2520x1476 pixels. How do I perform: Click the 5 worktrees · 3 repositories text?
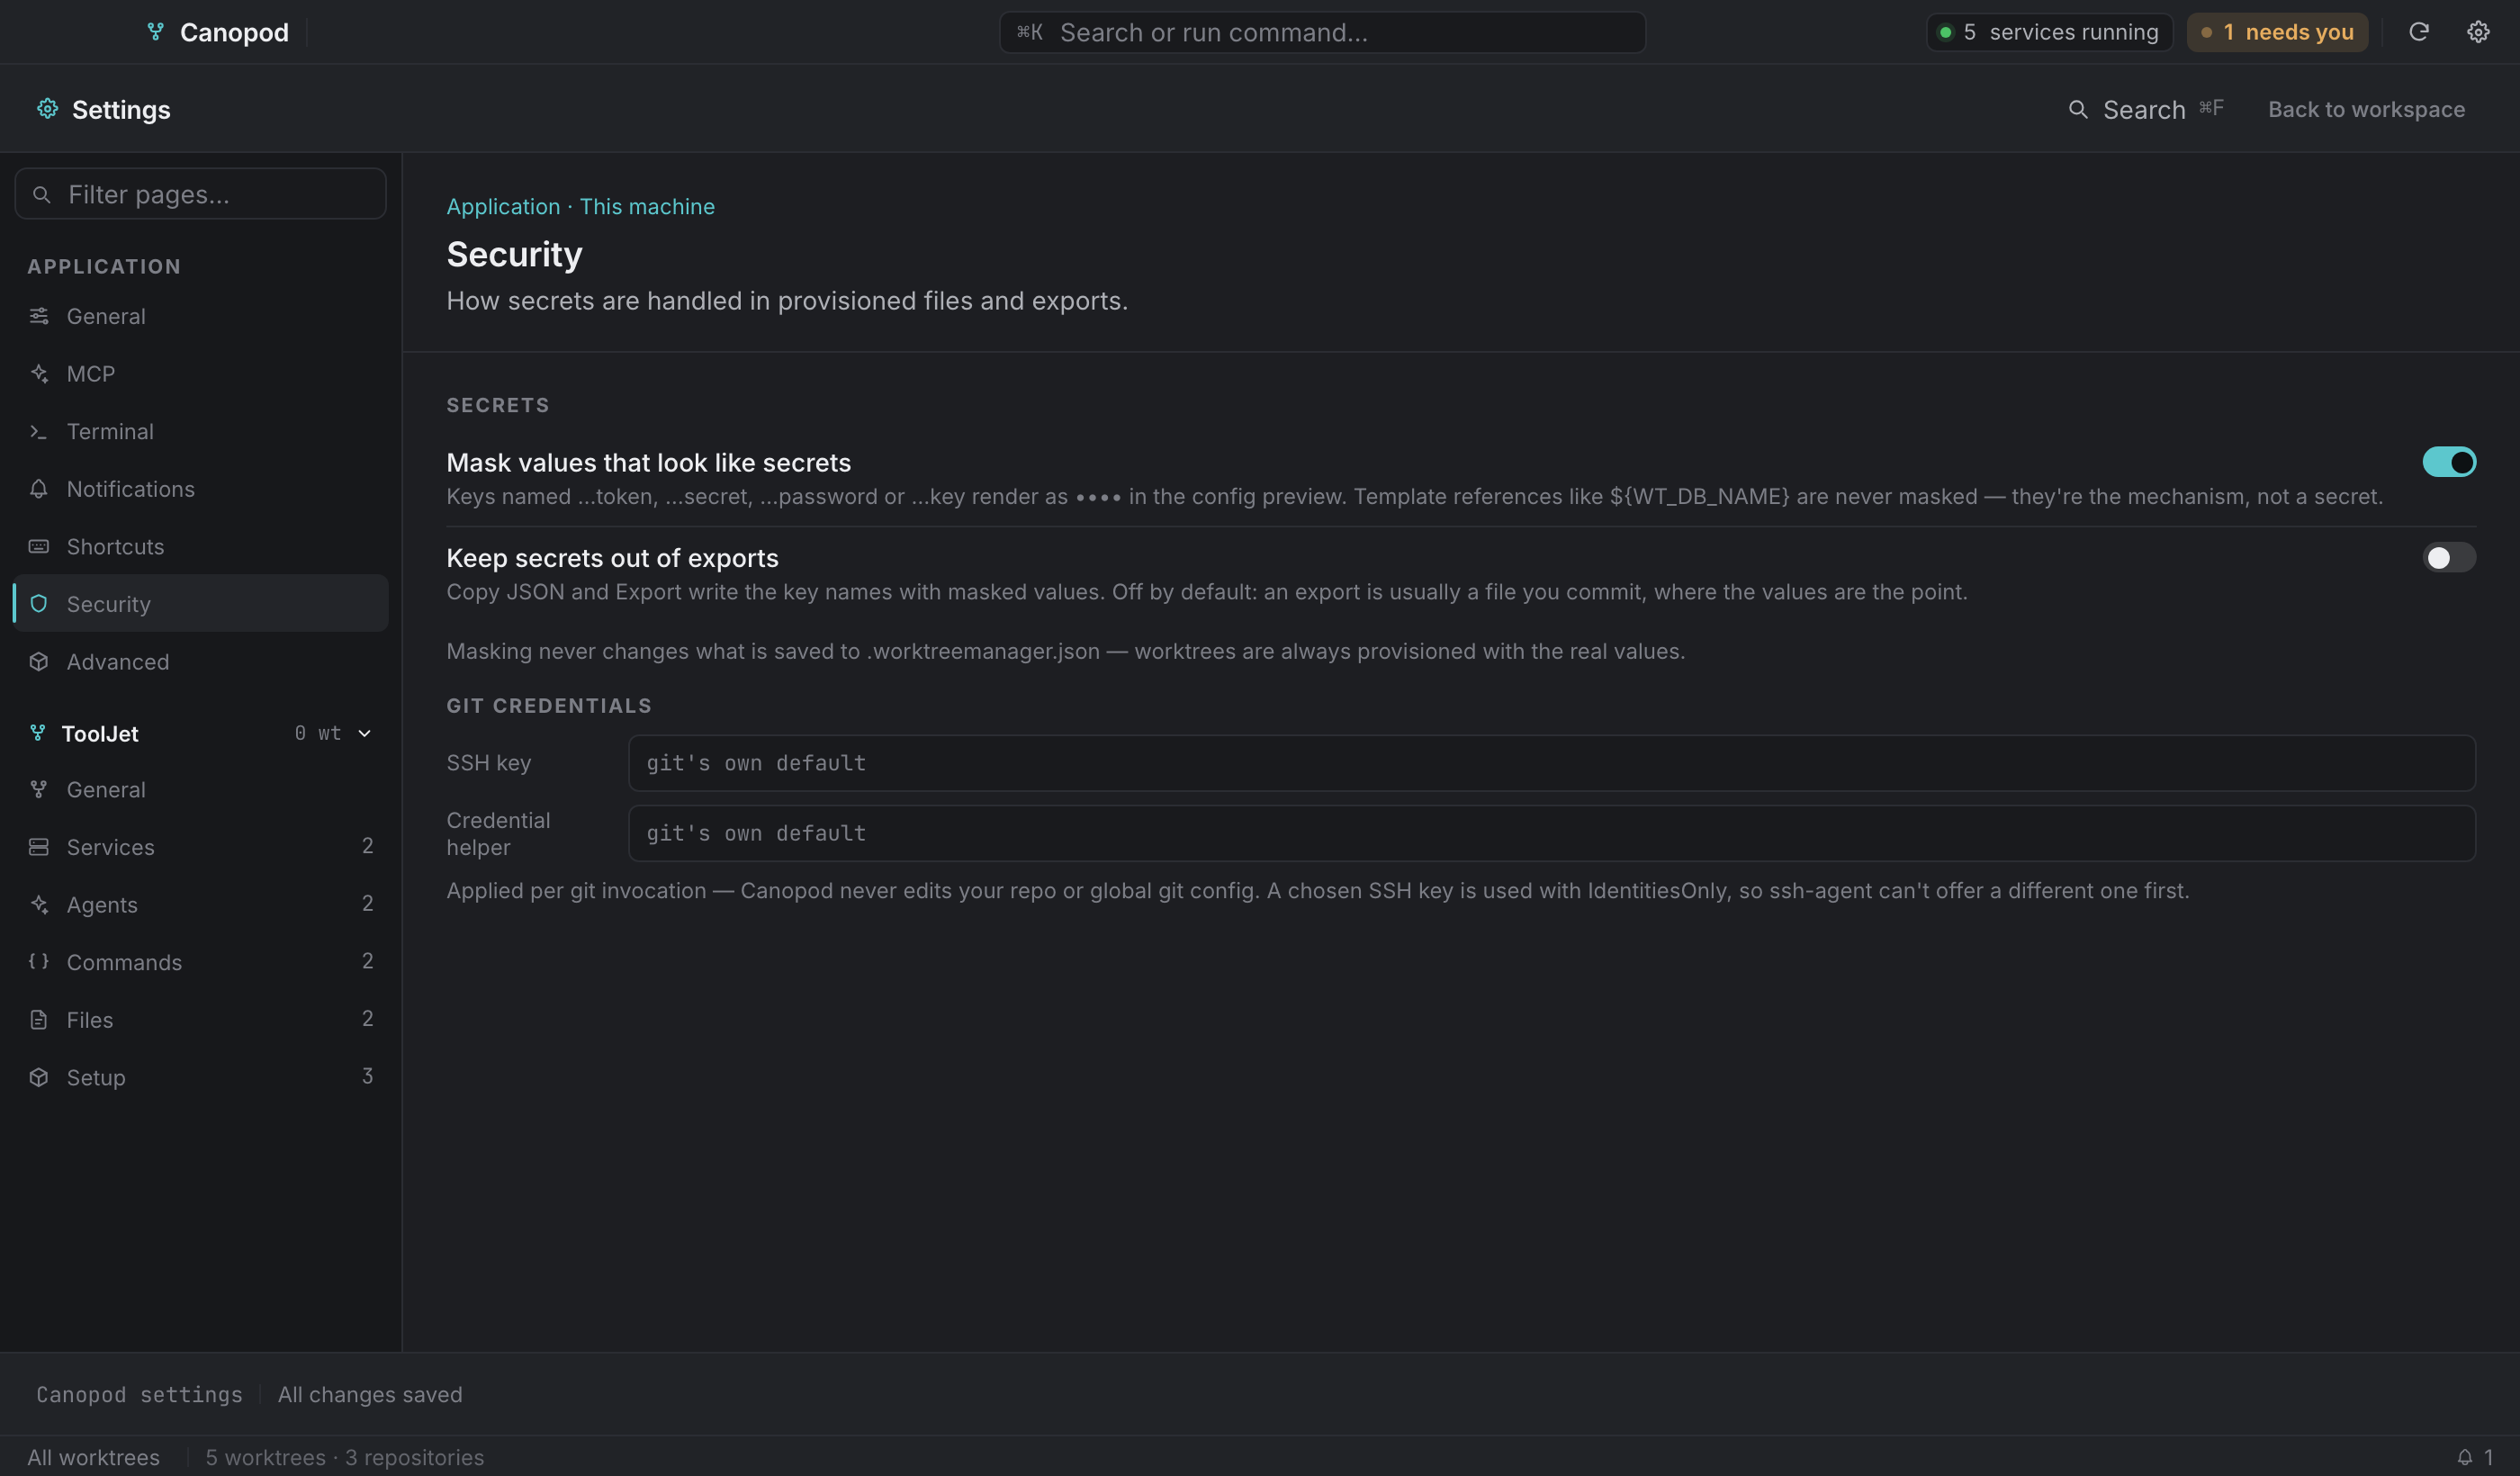345,1457
